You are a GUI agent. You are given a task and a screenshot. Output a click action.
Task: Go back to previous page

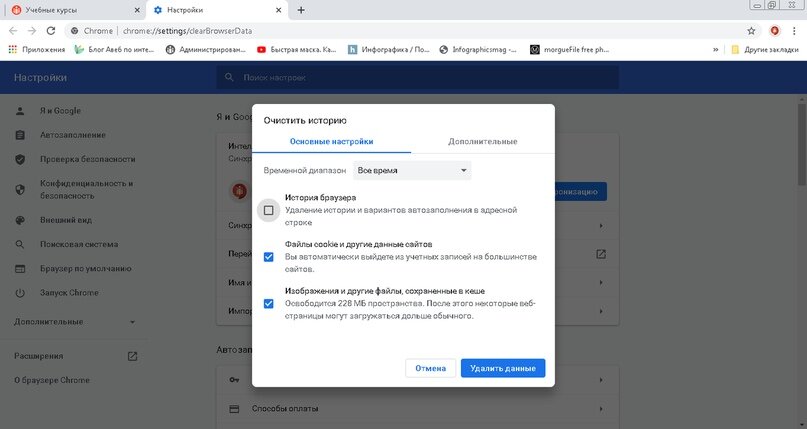(13, 31)
